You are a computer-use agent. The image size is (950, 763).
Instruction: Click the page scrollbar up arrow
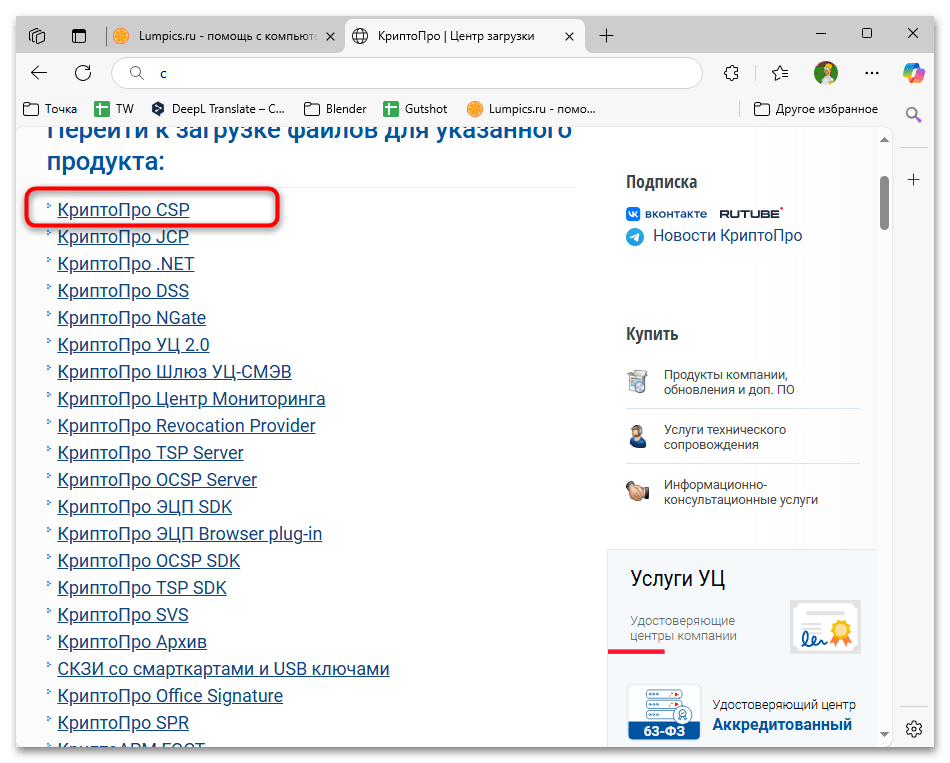tap(885, 140)
